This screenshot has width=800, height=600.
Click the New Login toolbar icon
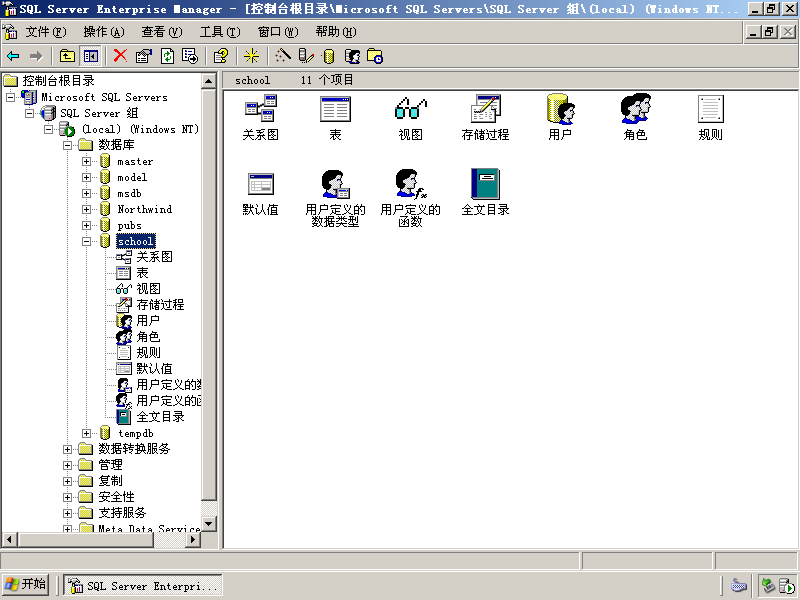(x=352, y=56)
